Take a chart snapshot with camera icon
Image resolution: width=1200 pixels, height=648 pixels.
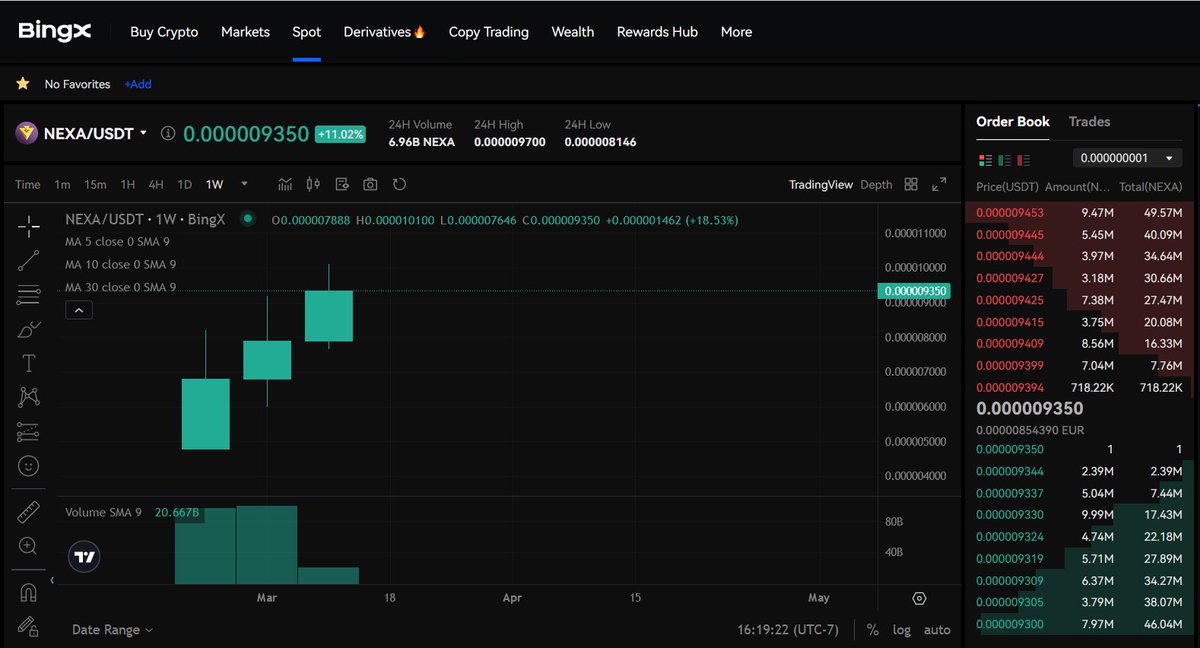coord(371,184)
